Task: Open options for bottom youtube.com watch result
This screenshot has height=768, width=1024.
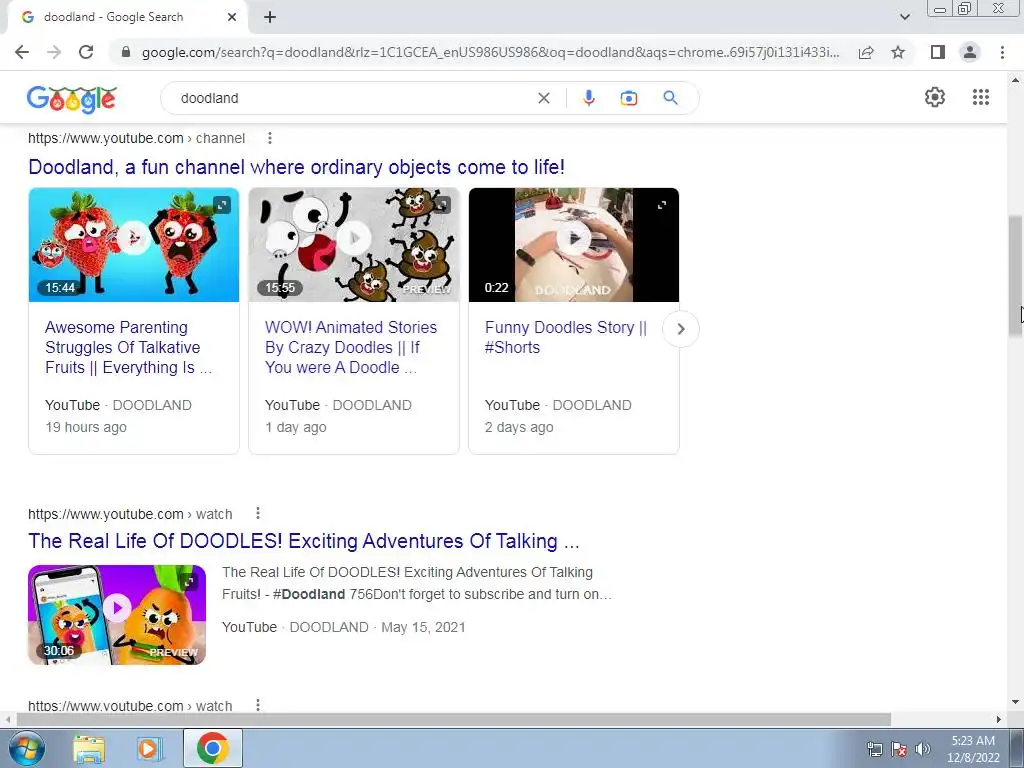Action: point(258,705)
